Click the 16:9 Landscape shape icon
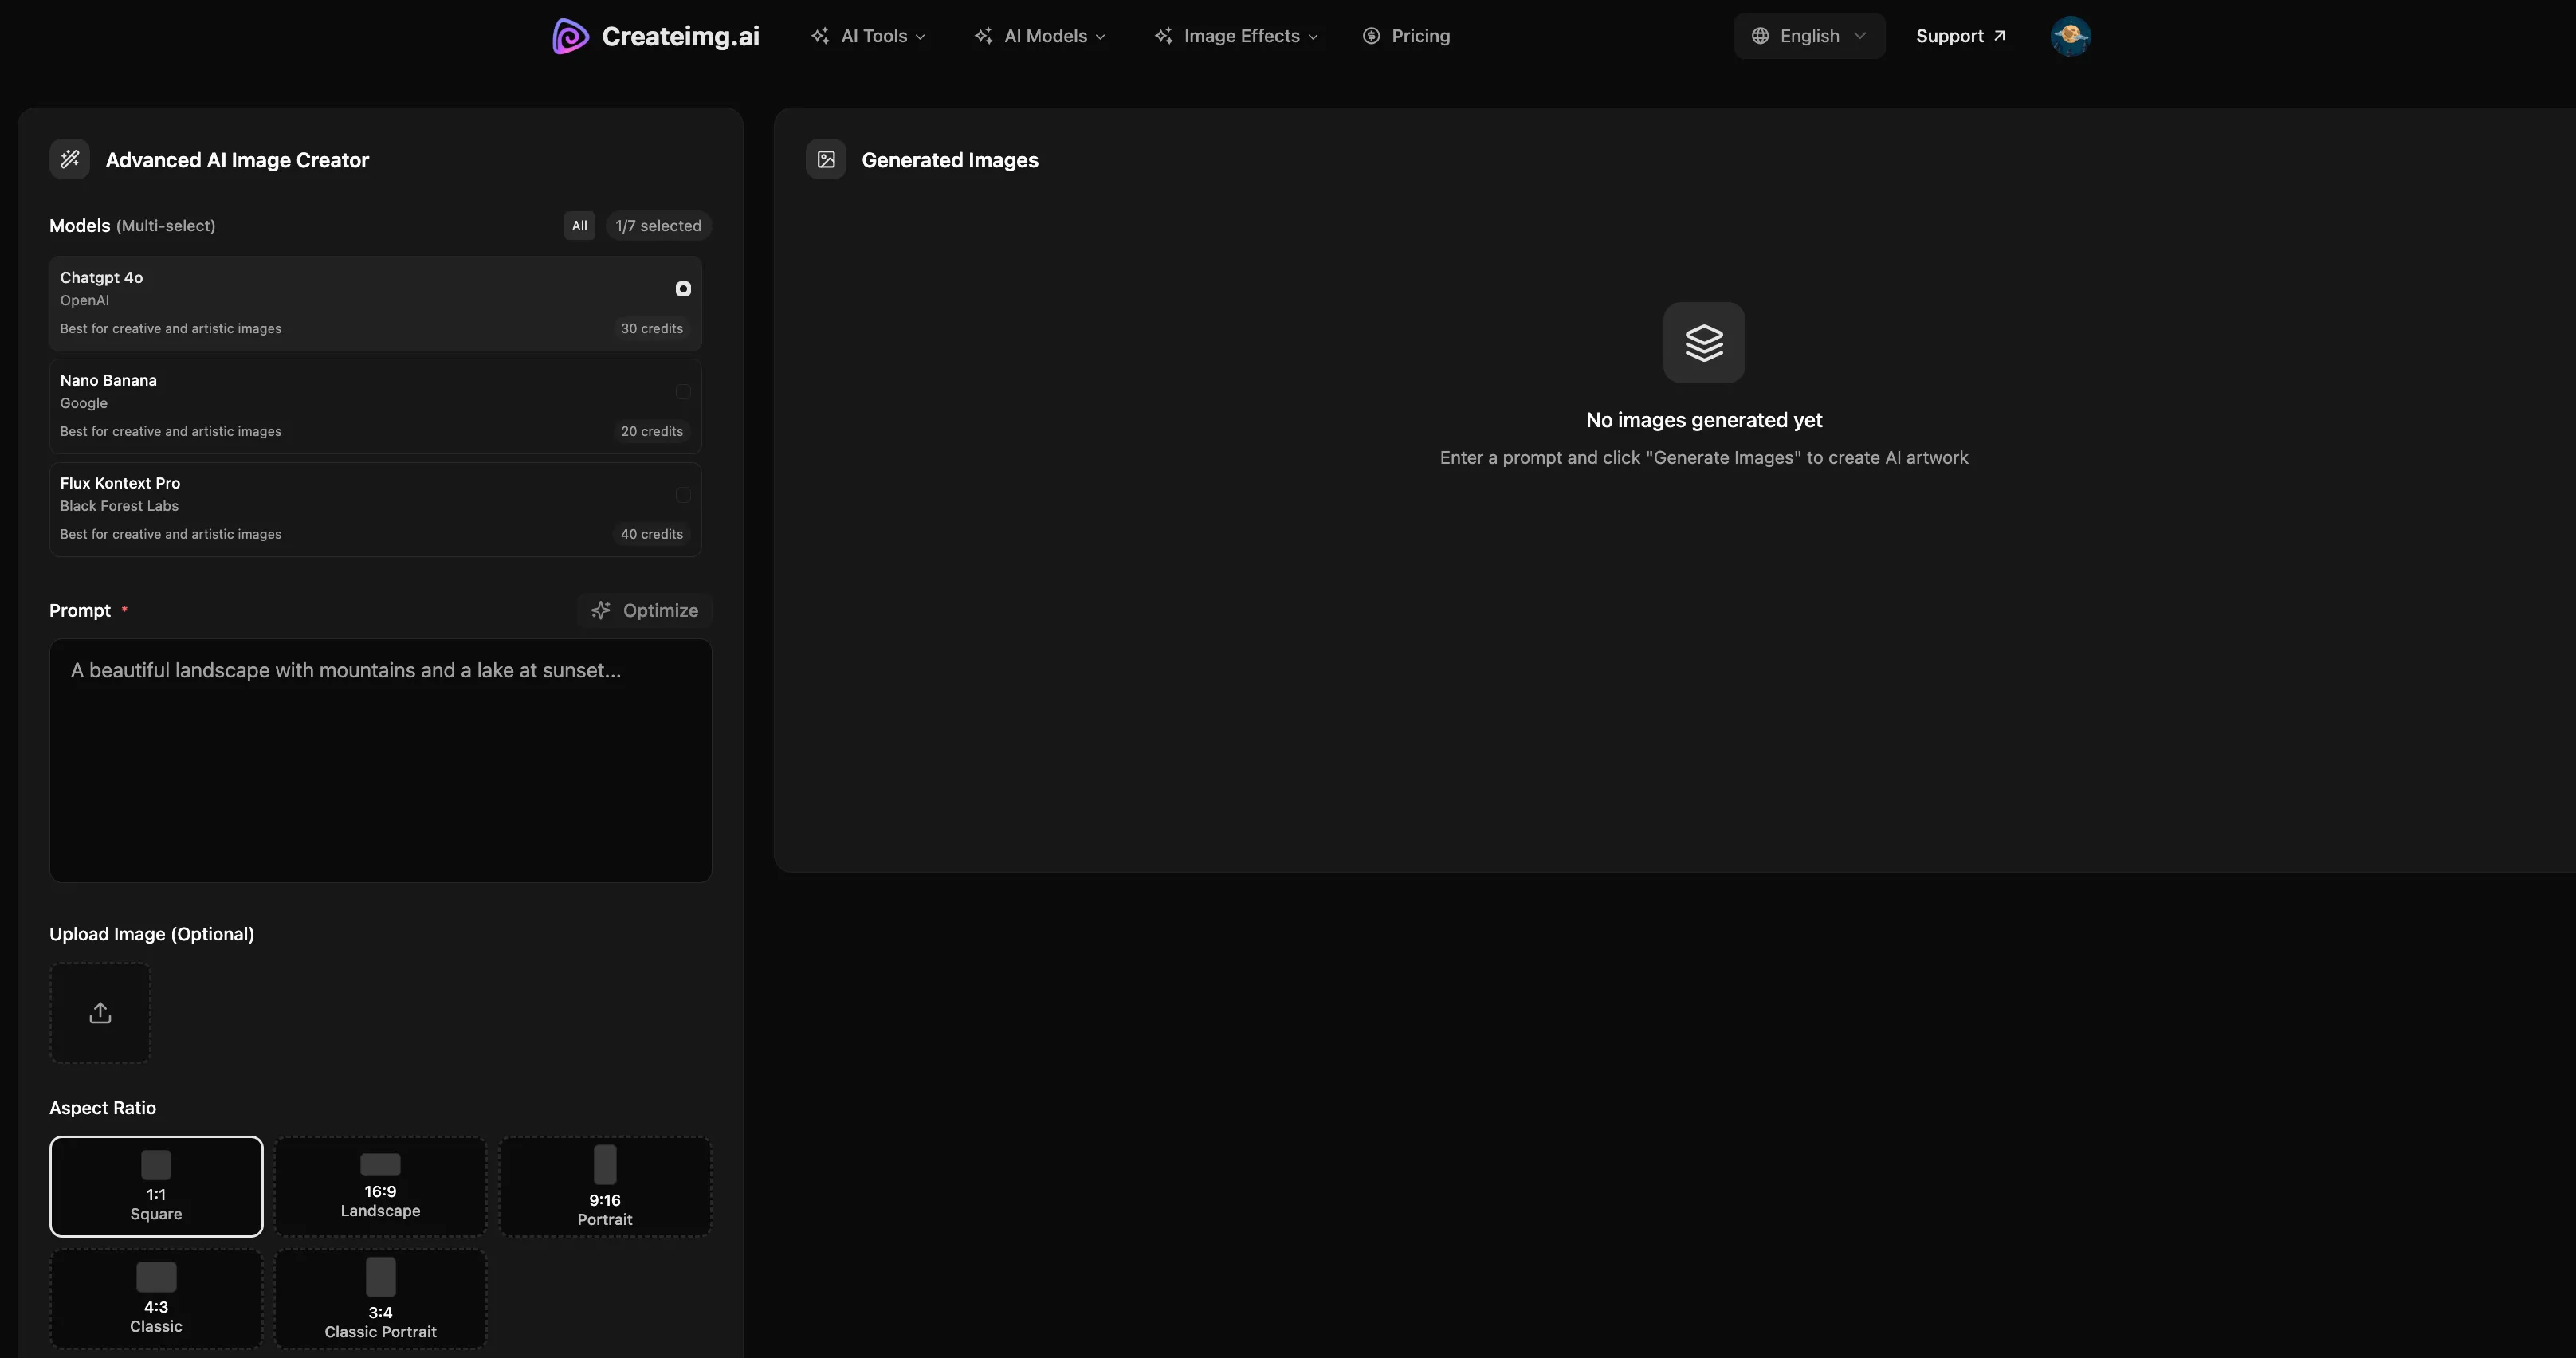Image resolution: width=2576 pixels, height=1358 pixels. [x=380, y=1164]
